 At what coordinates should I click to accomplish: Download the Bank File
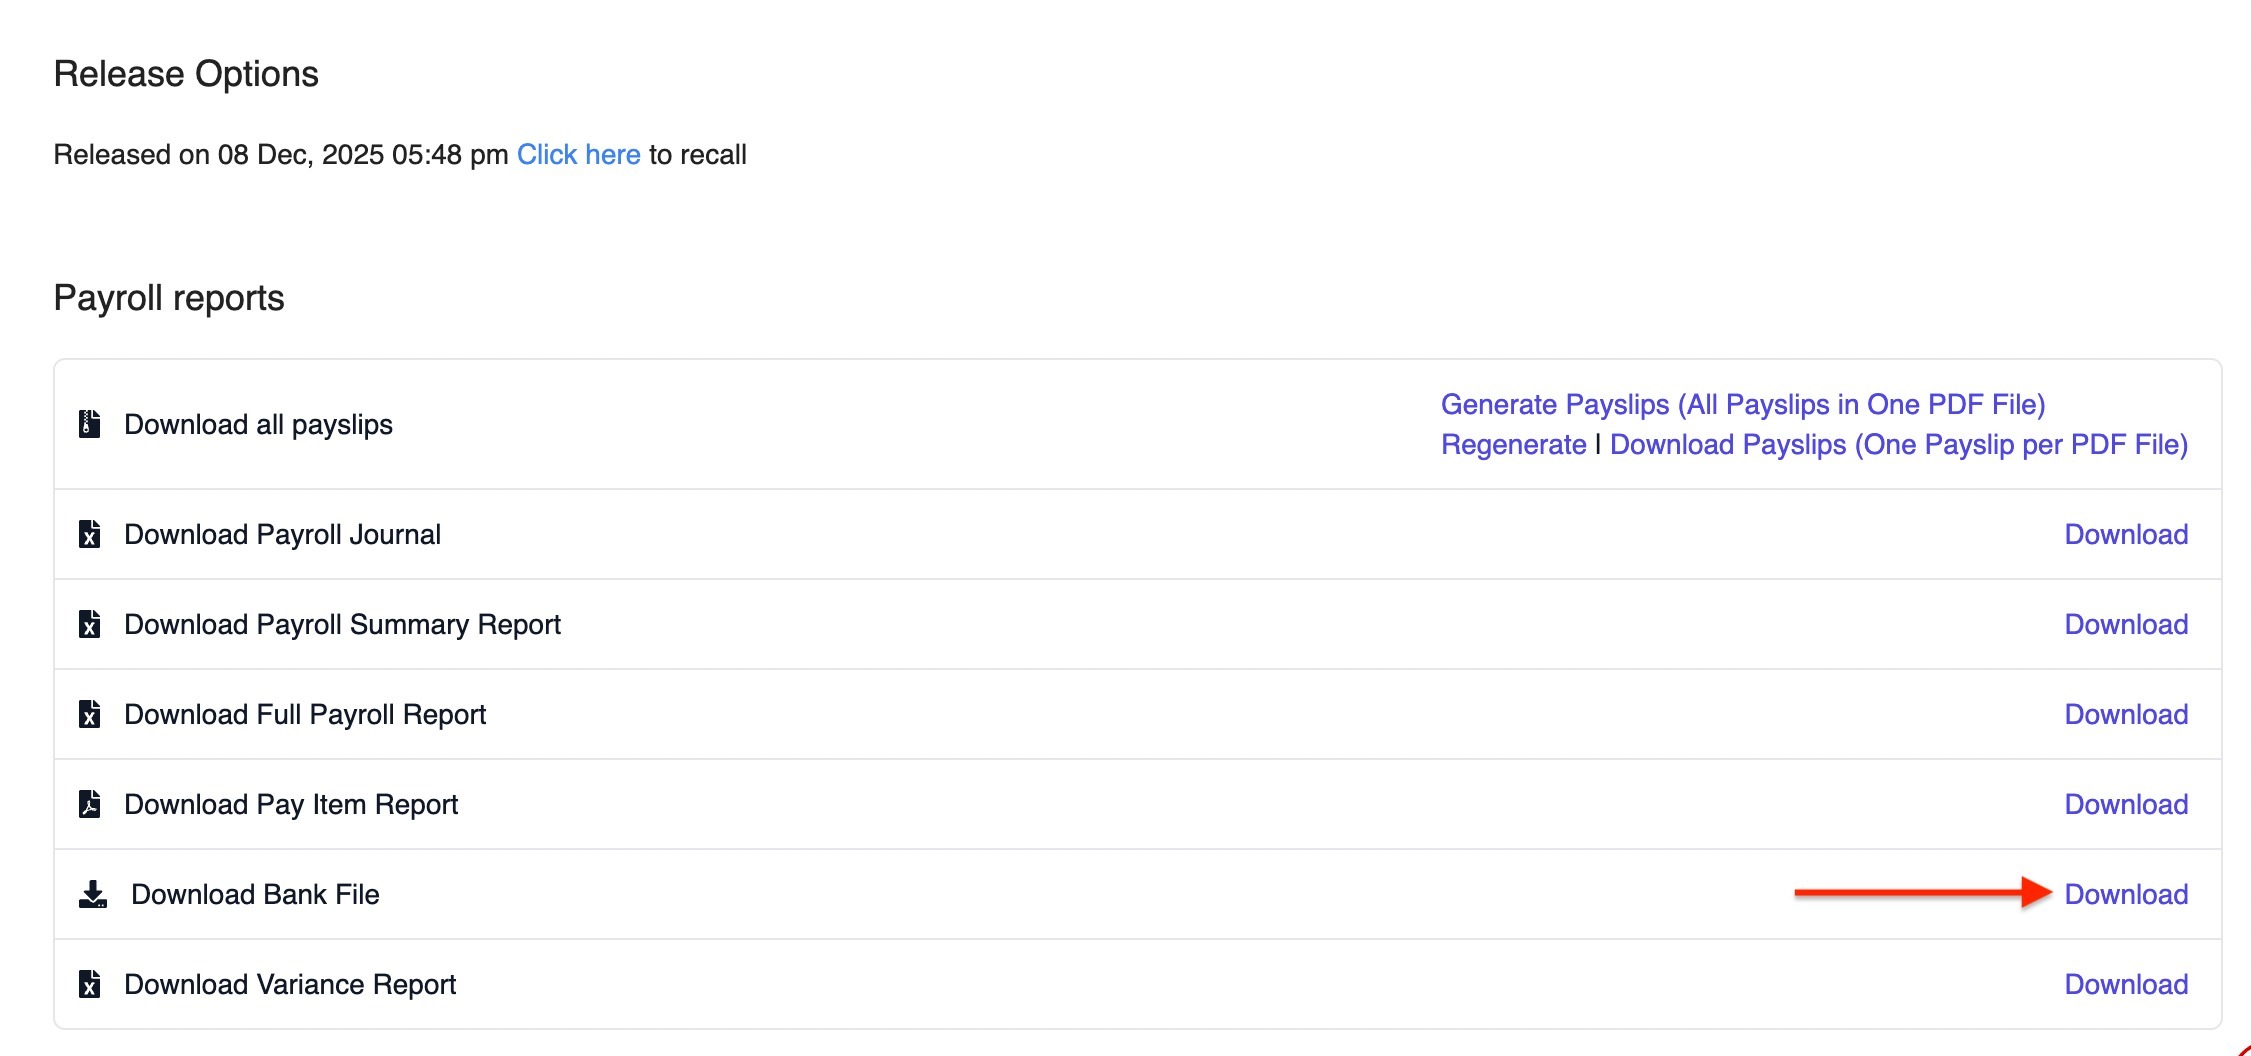click(x=2126, y=894)
